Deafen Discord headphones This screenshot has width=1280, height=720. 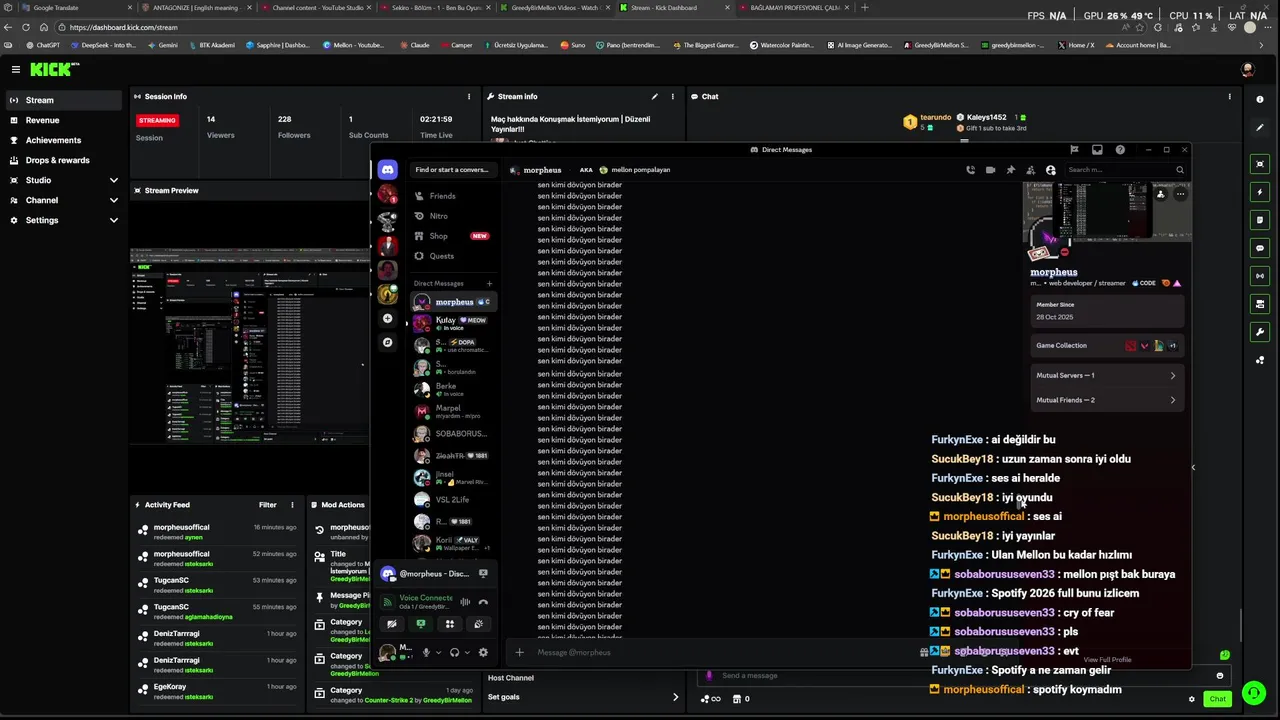coord(454,653)
